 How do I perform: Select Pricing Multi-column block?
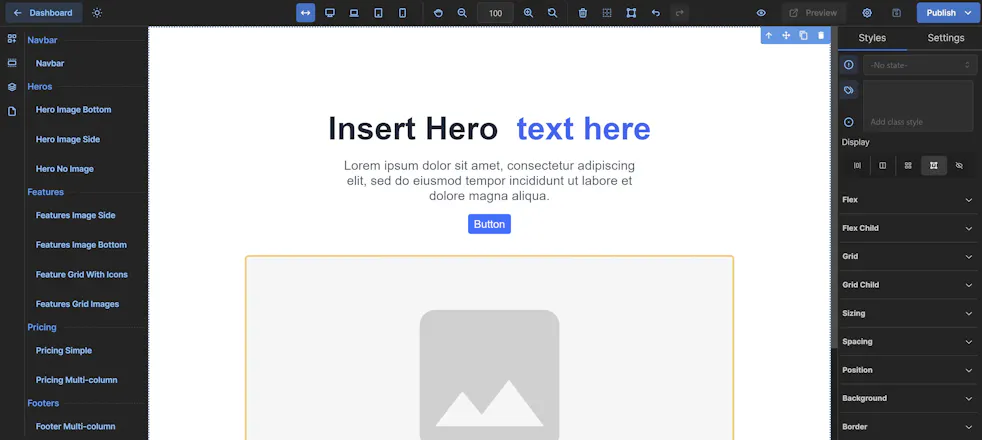pyautogui.click(x=76, y=380)
